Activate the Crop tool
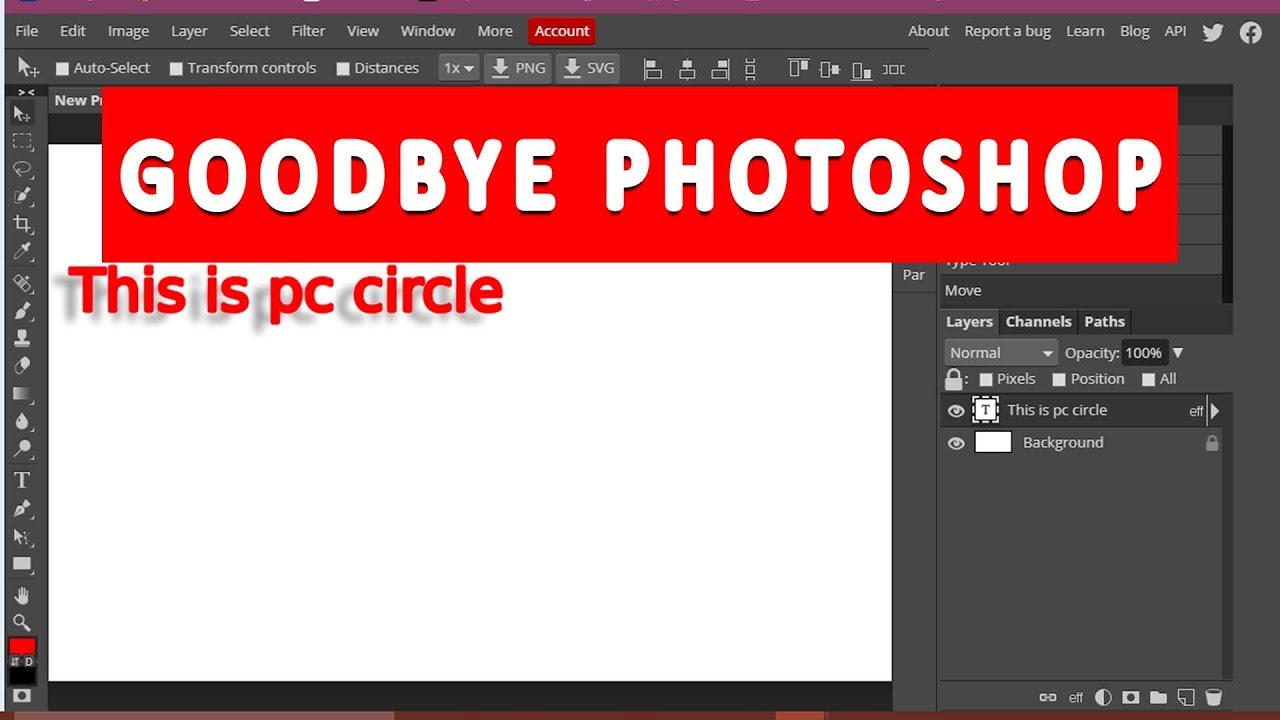 pyautogui.click(x=22, y=225)
